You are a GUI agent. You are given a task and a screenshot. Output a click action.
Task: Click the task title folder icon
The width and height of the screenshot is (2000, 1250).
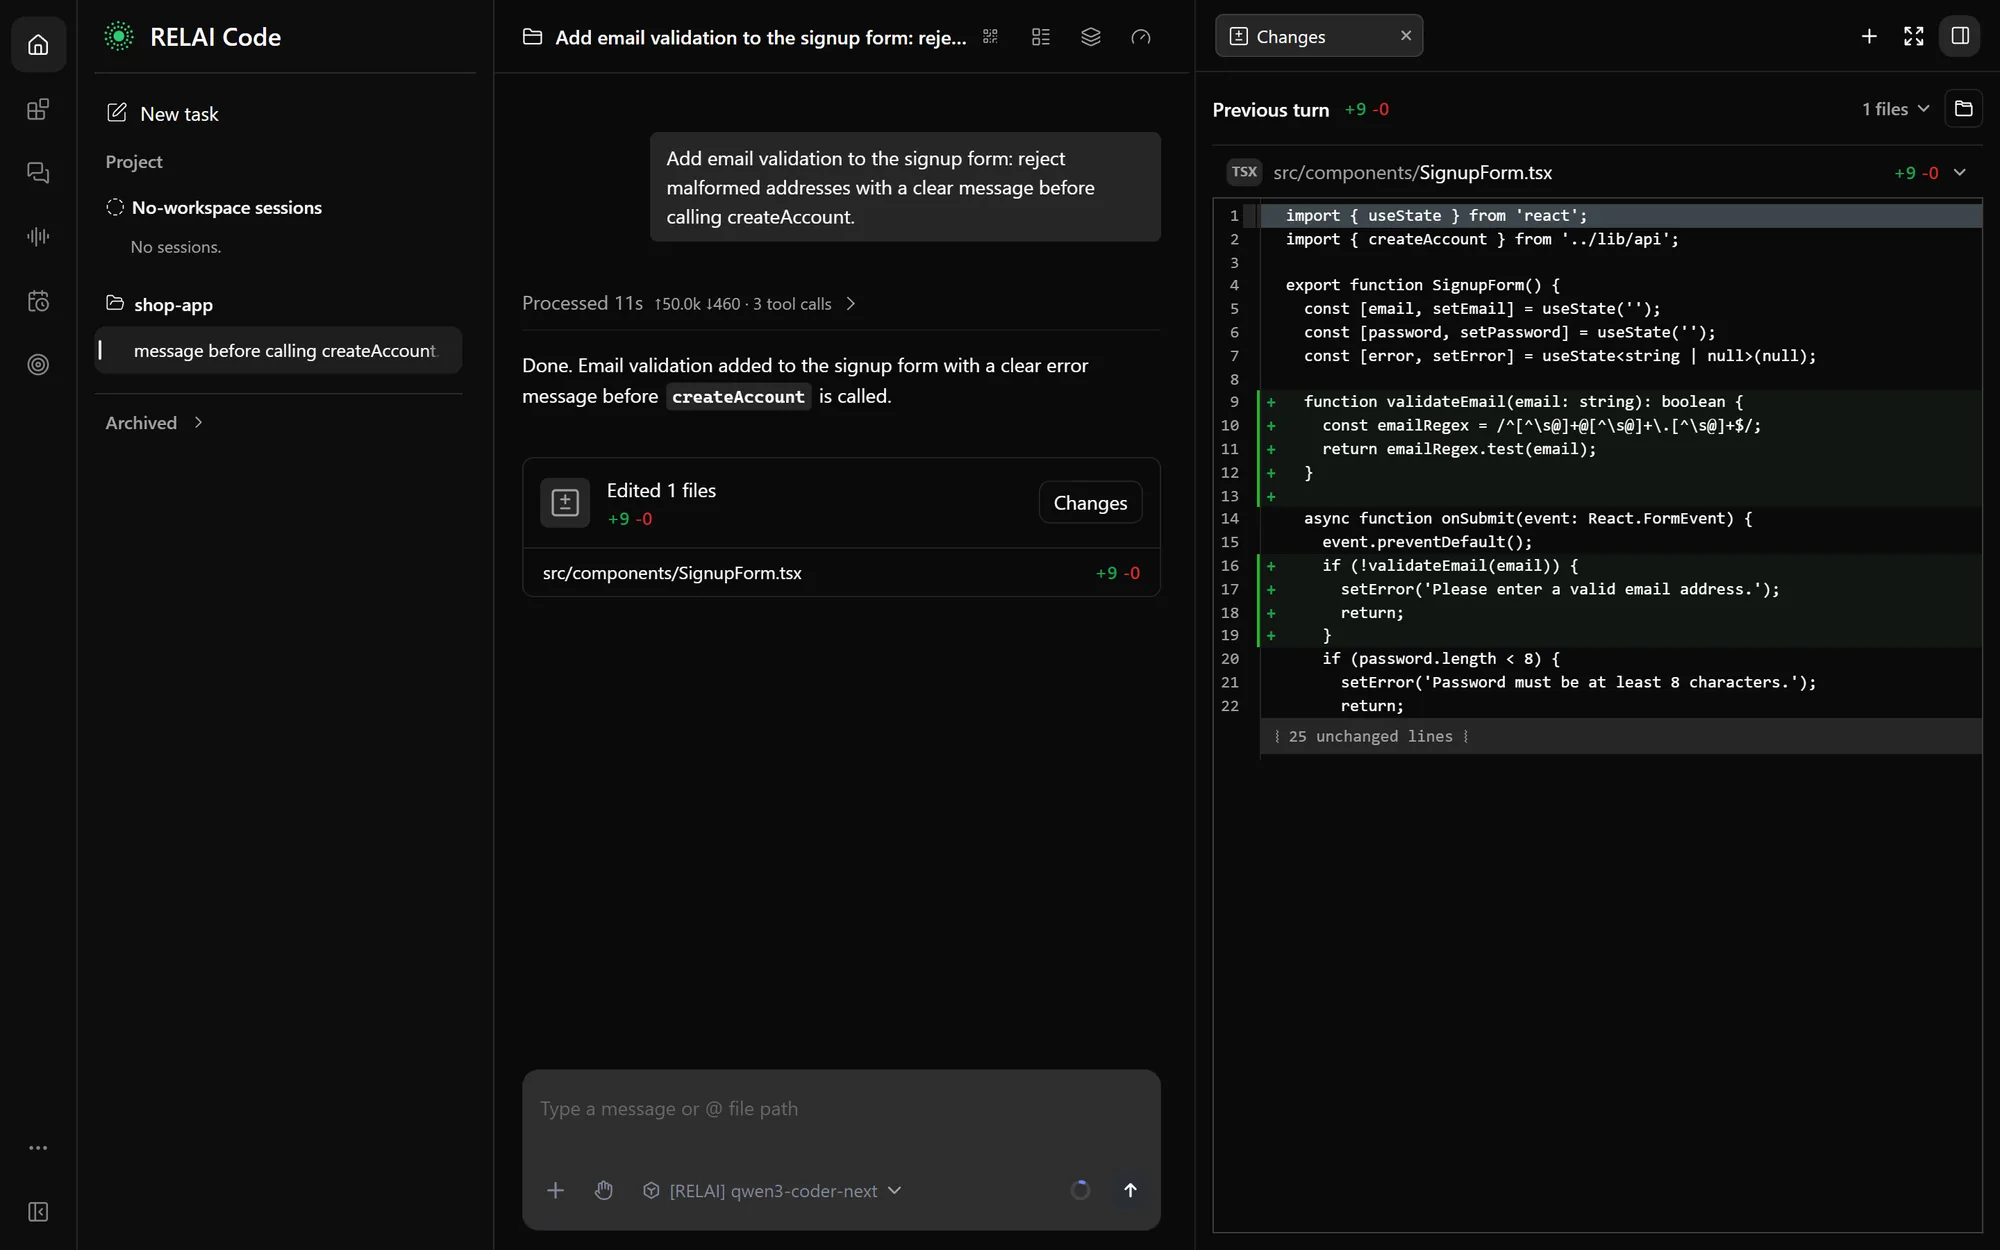tap(533, 37)
